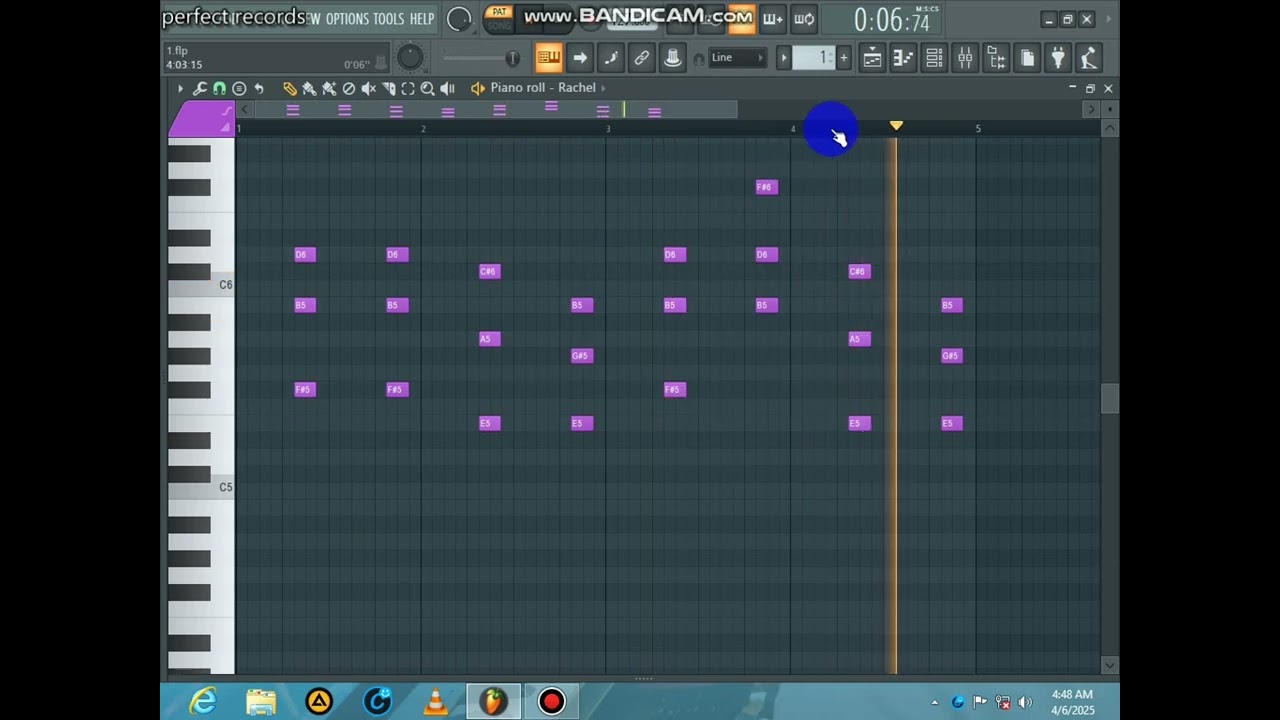This screenshot has width=1280, height=720.
Task: Click the main pitch slider handle
Action: (x=512, y=58)
